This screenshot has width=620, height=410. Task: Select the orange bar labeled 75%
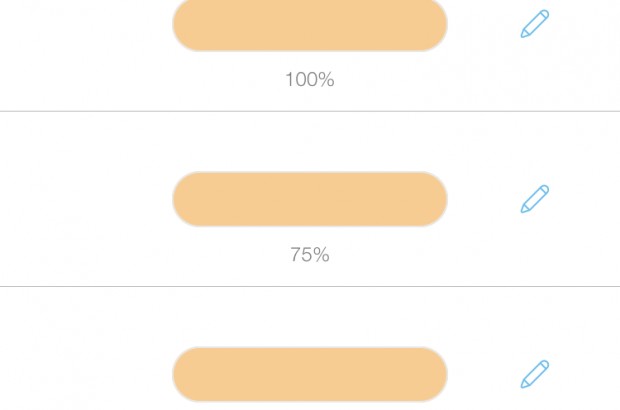309,199
